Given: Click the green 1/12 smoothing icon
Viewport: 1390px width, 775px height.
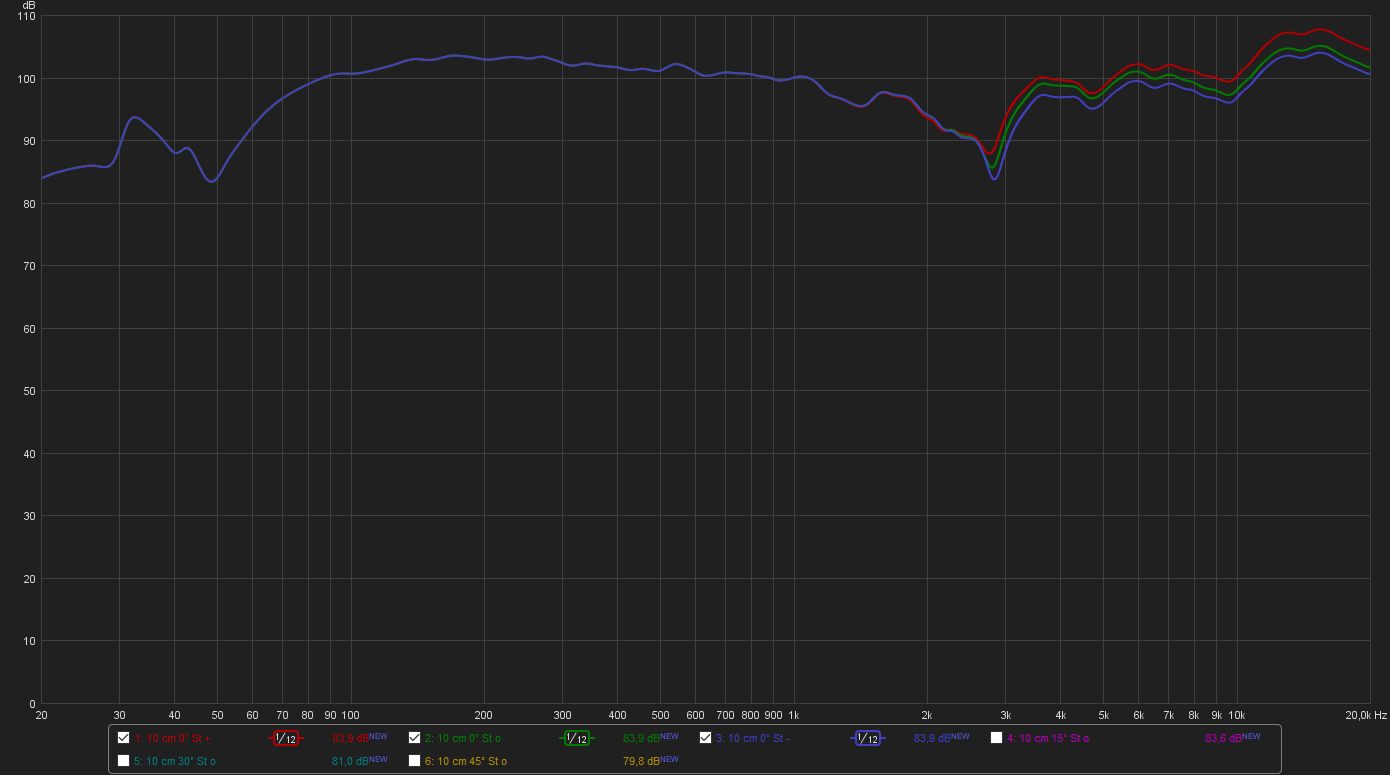Looking at the screenshot, I should (576, 738).
